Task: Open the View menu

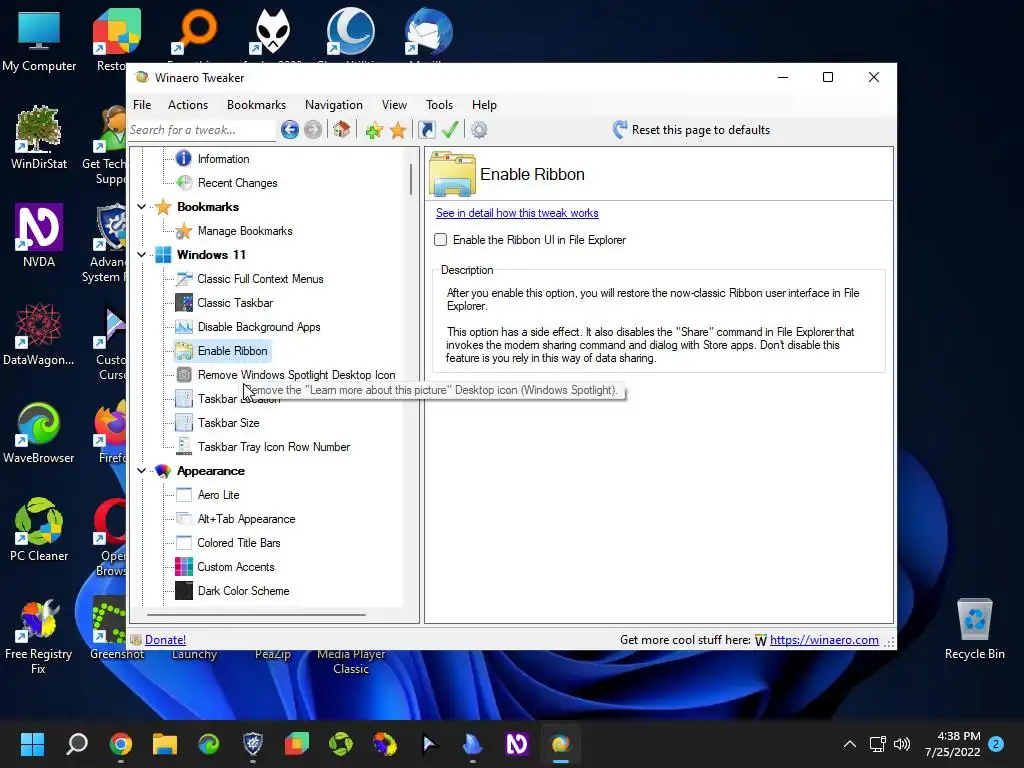Action: [394, 104]
